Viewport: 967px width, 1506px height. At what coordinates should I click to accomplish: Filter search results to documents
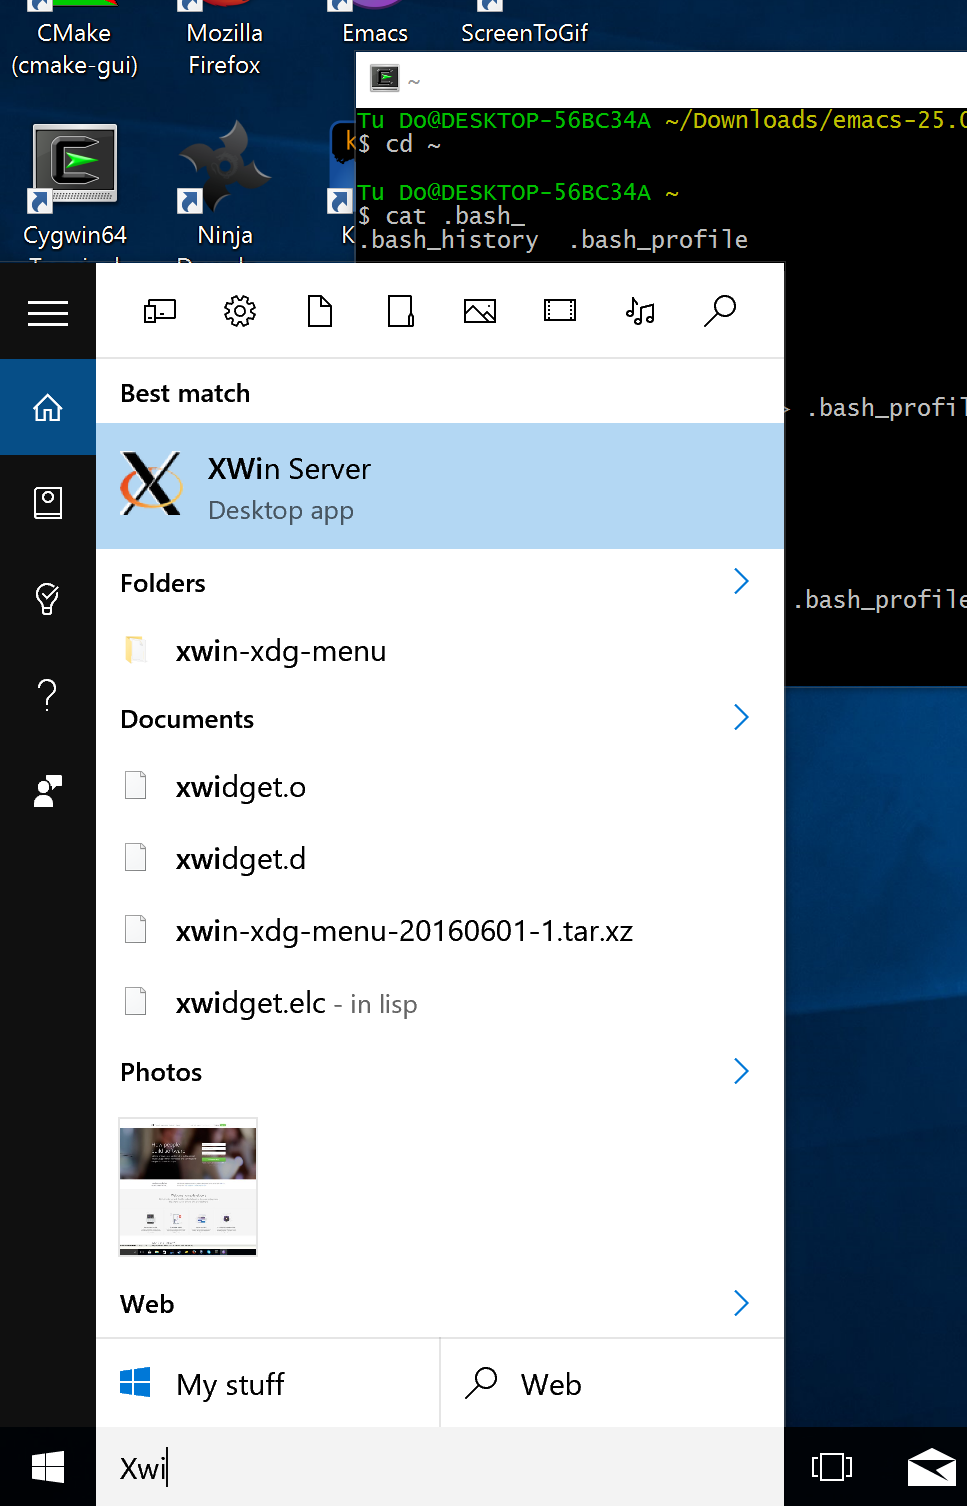[x=319, y=311]
